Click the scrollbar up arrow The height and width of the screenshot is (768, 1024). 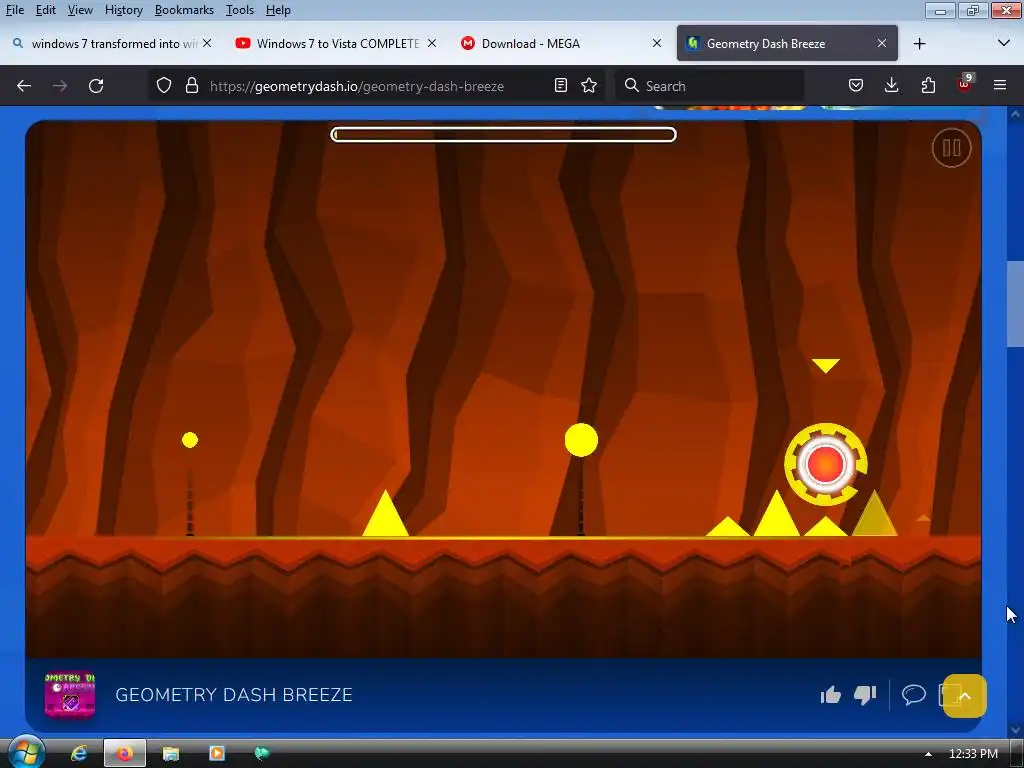(x=1016, y=114)
